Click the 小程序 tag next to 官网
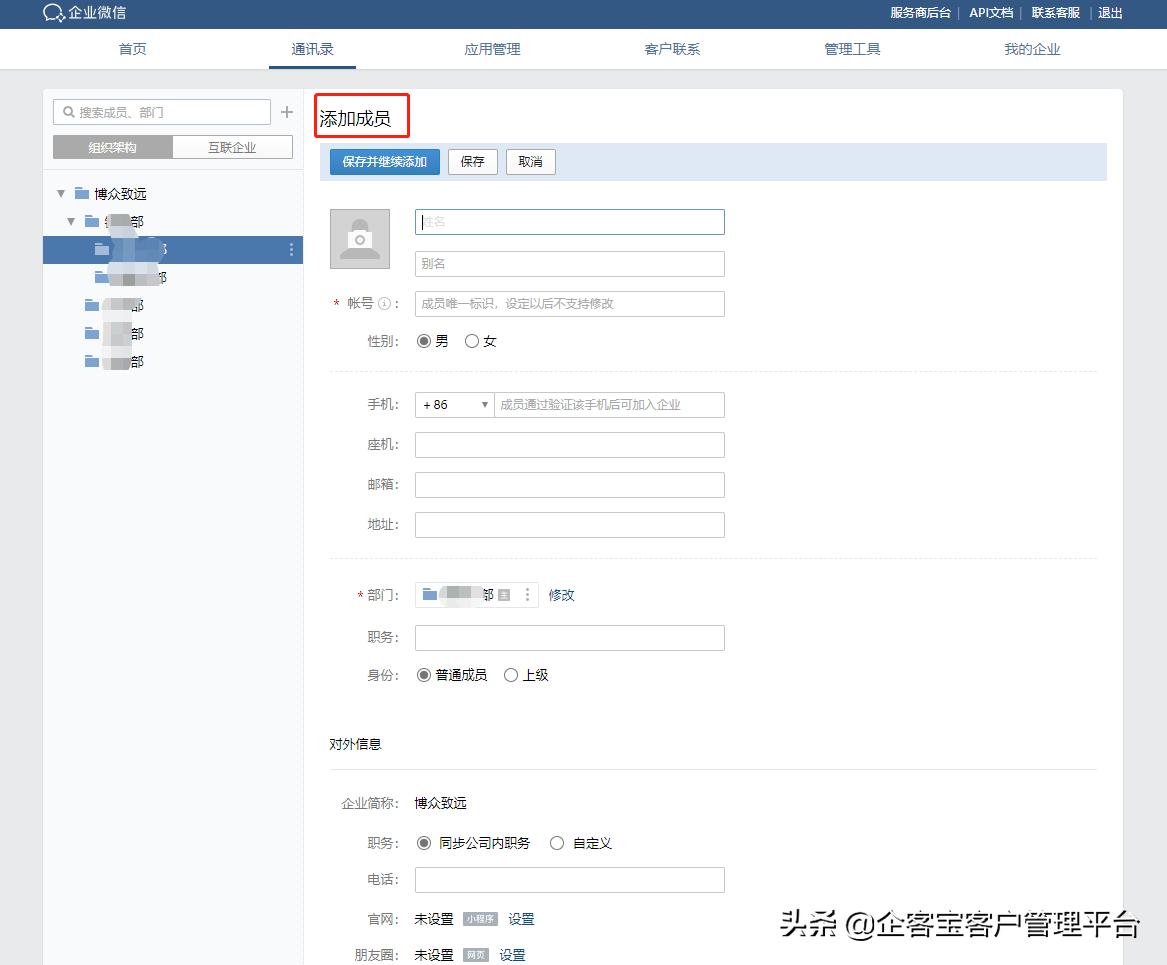The image size is (1167, 965). point(480,918)
